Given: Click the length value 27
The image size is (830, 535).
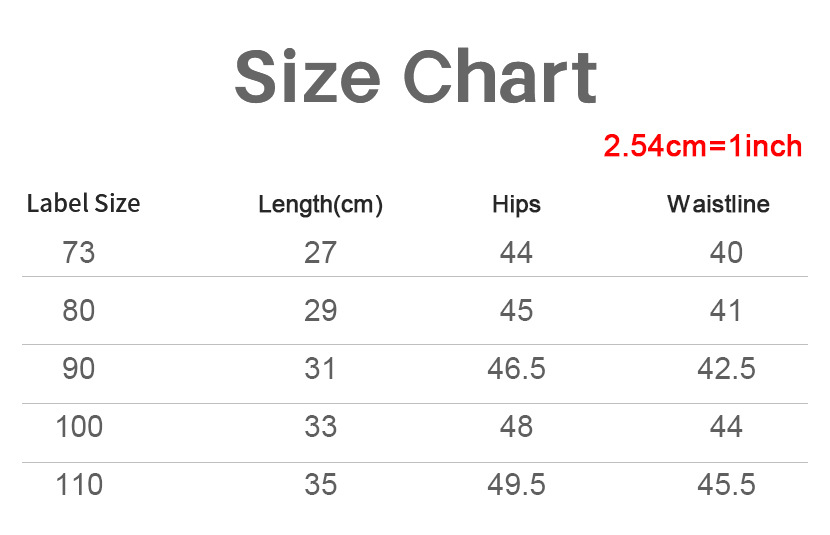Looking at the screenshot, I should tap(320, 252).
